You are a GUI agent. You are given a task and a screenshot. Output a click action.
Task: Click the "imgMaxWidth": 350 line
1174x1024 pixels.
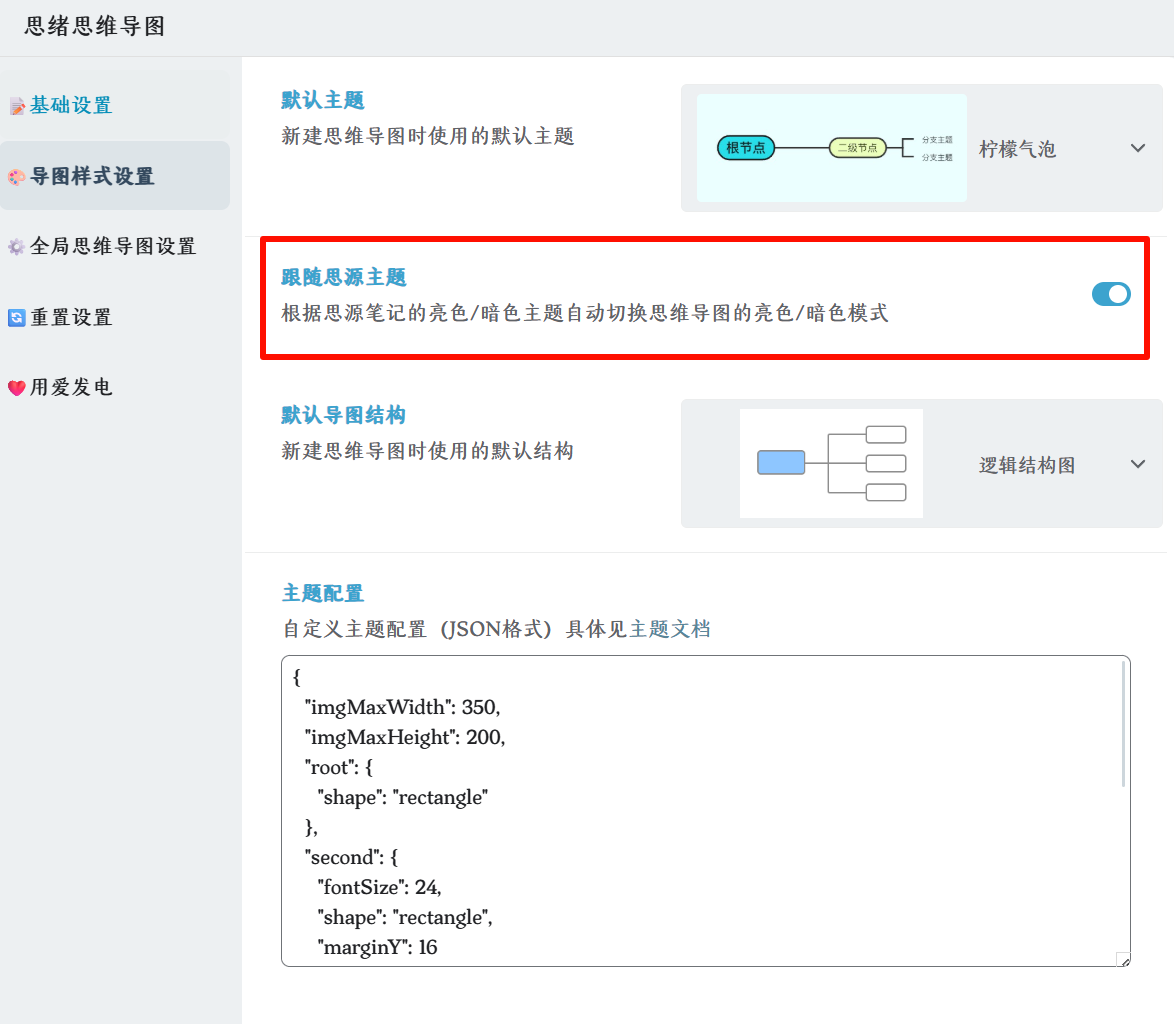tap(402, 707)
